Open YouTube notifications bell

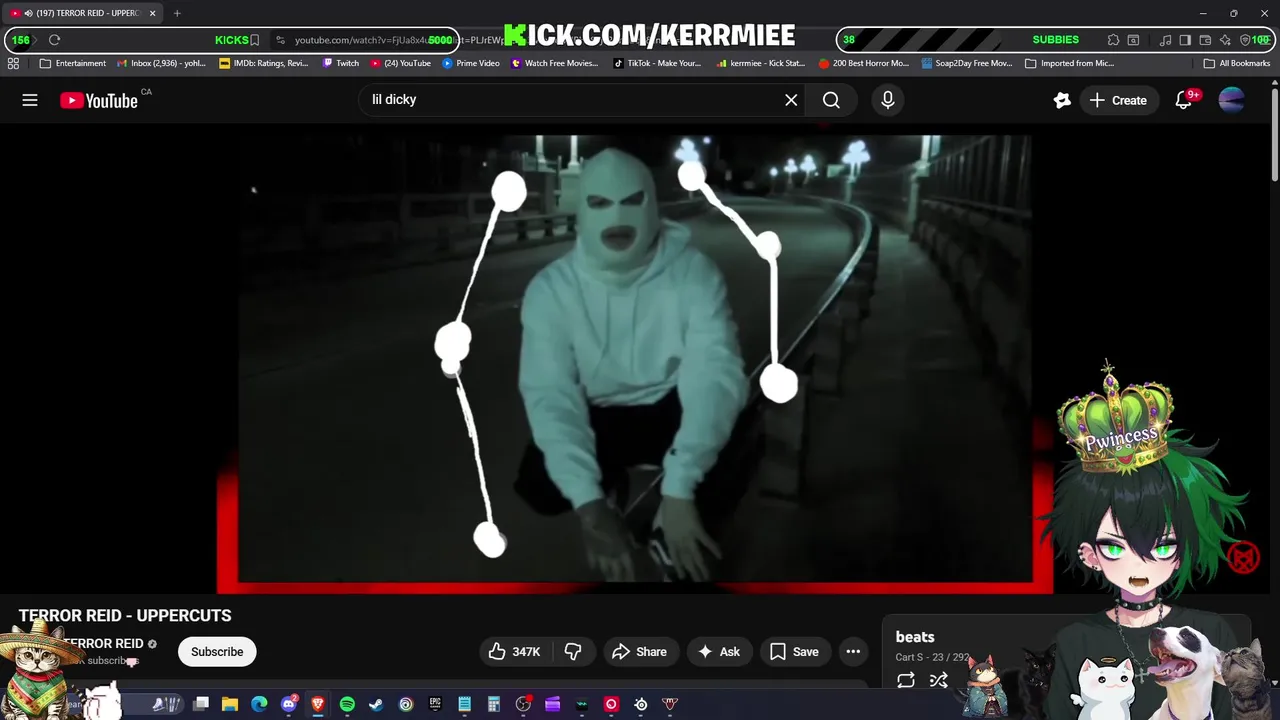(x=1184, y=100)
